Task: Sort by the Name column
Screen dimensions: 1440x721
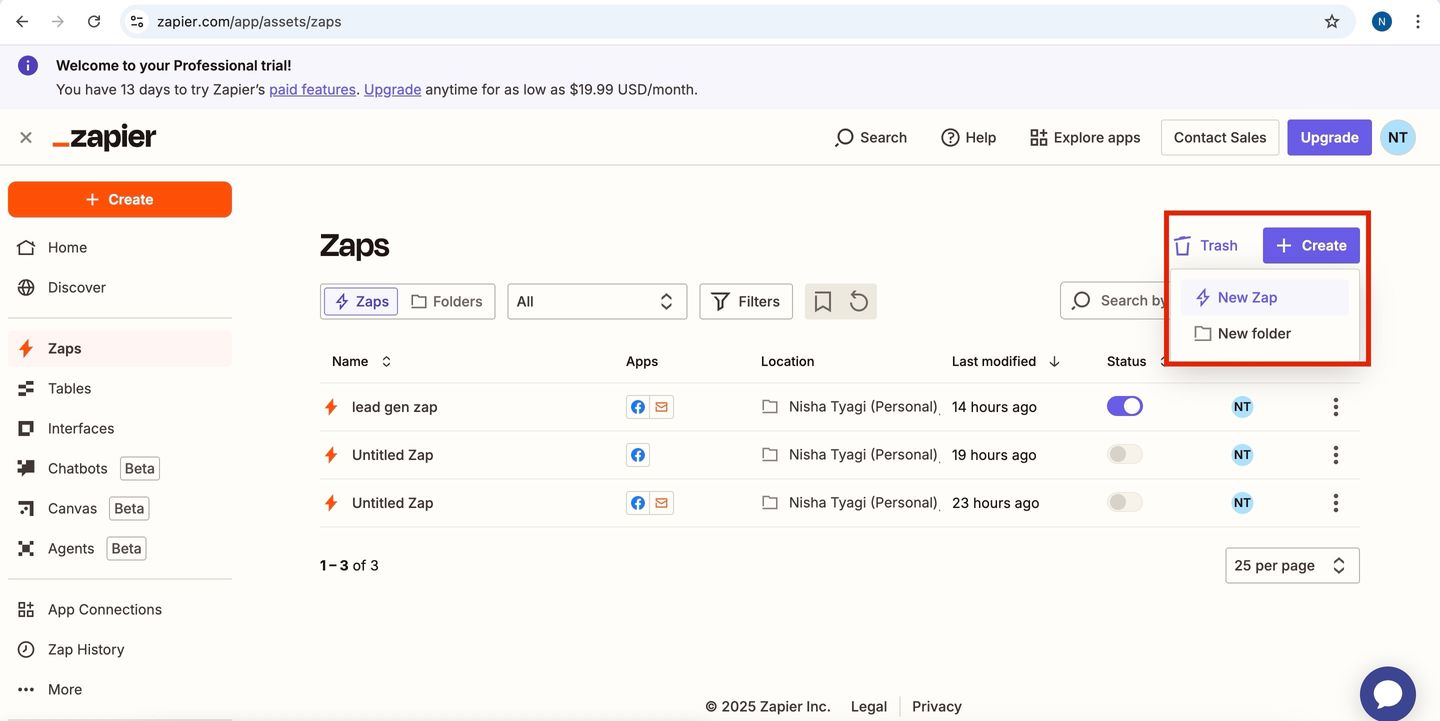Action: pyautogui.click(x=361, y=361)
